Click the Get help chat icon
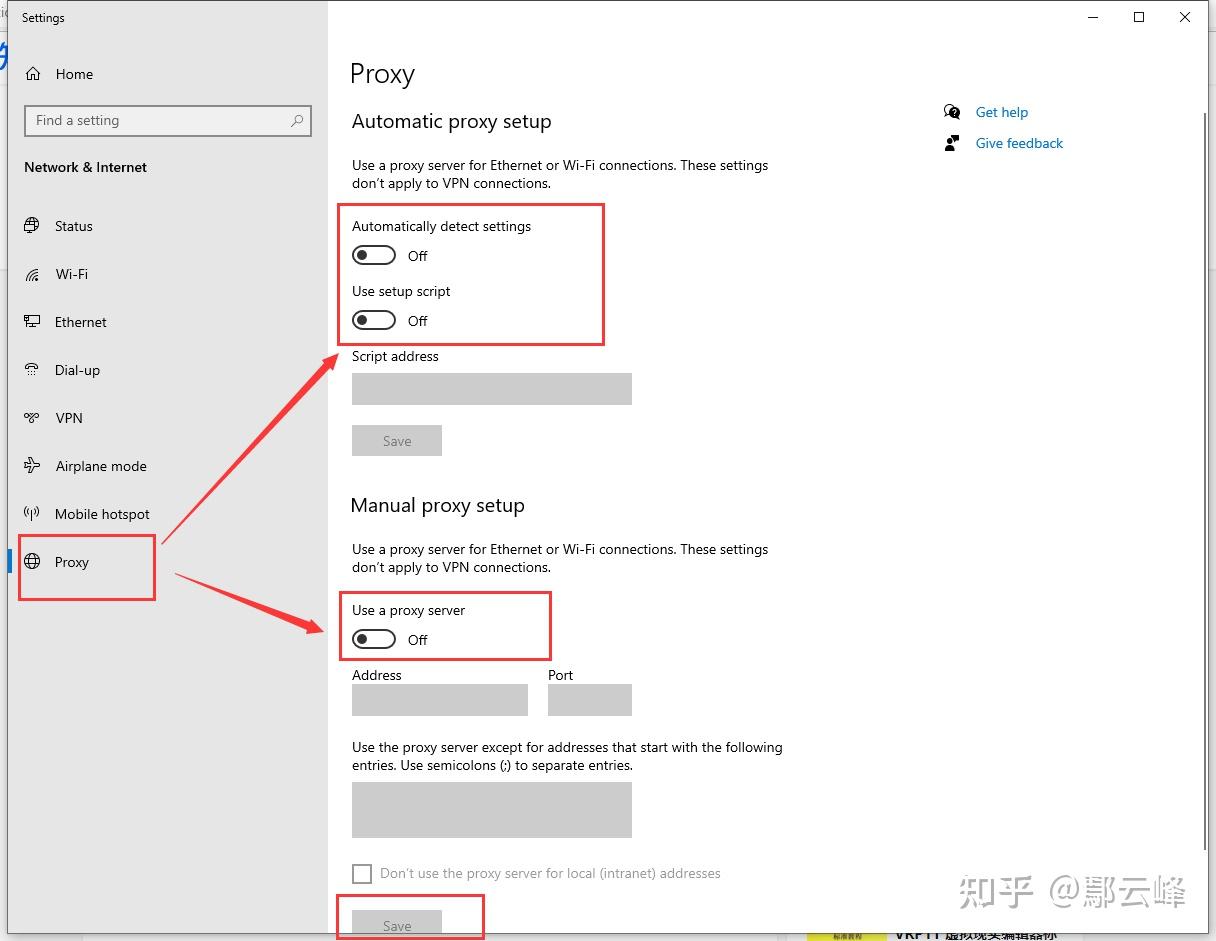 [952, 112]
